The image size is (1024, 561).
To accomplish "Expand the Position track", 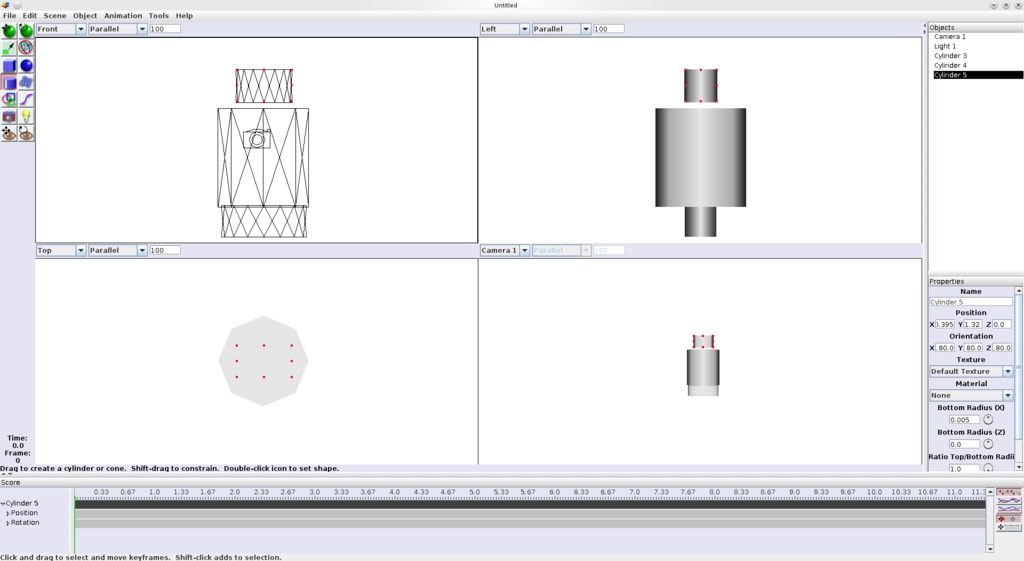I will pos(8,513).
